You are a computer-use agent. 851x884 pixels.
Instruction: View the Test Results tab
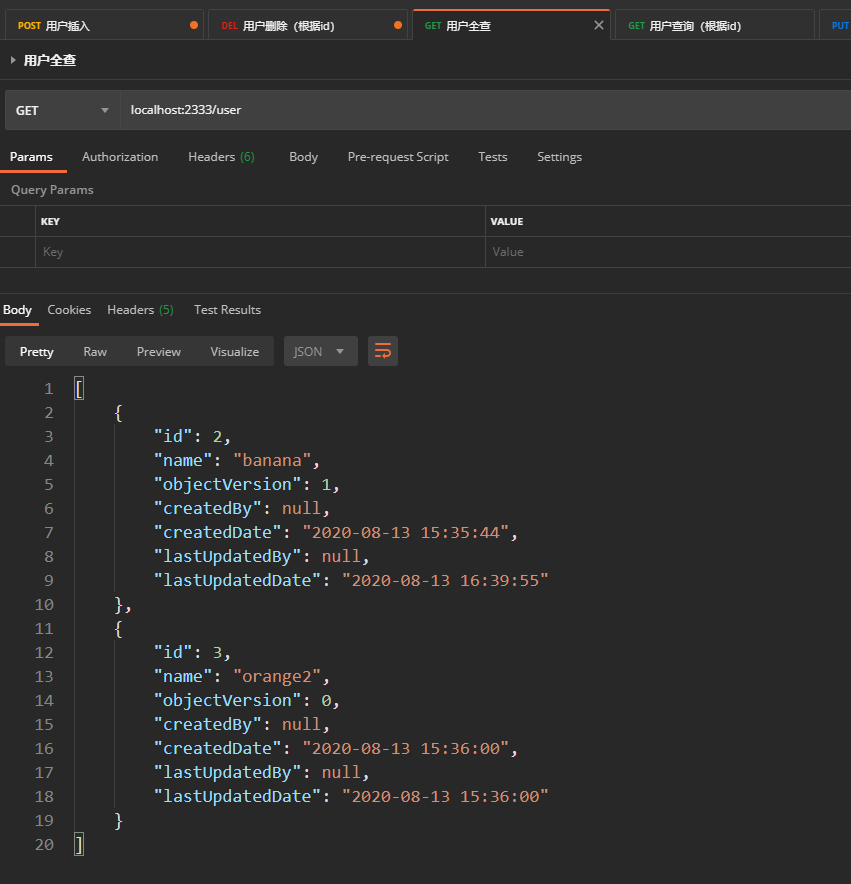227,310
